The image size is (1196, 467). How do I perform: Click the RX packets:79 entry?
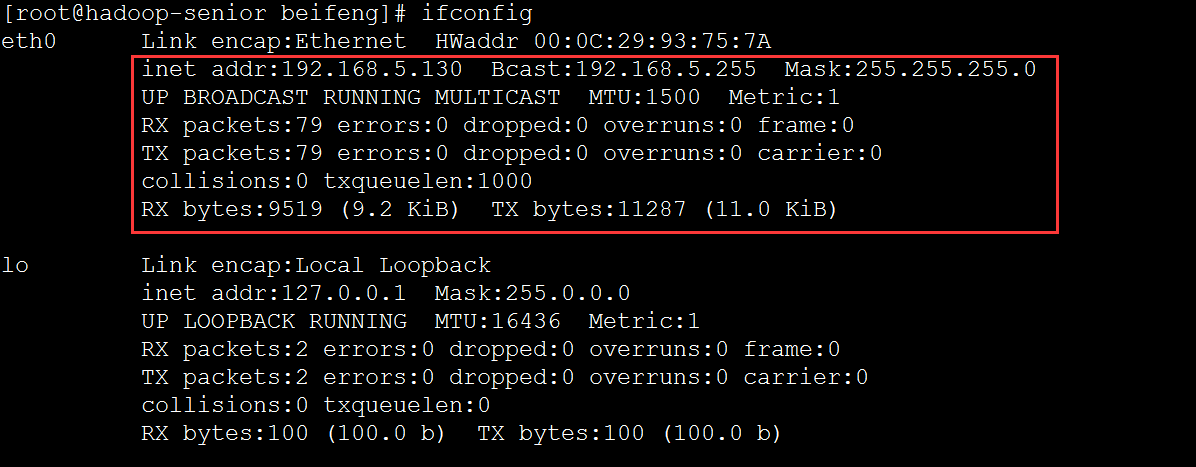pos(232,125)
